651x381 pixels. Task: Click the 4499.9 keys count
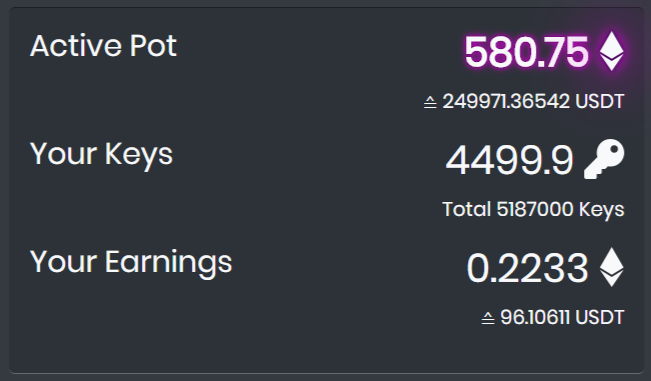[x=509, y=160]
